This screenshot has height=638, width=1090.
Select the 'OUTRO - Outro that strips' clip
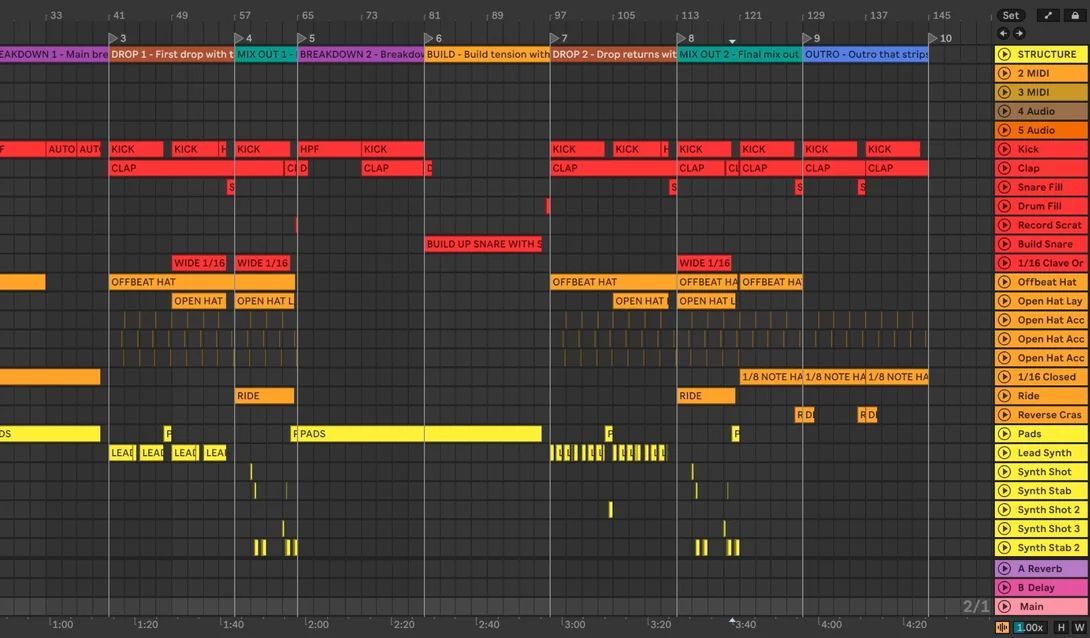click(x=865, y=54)
